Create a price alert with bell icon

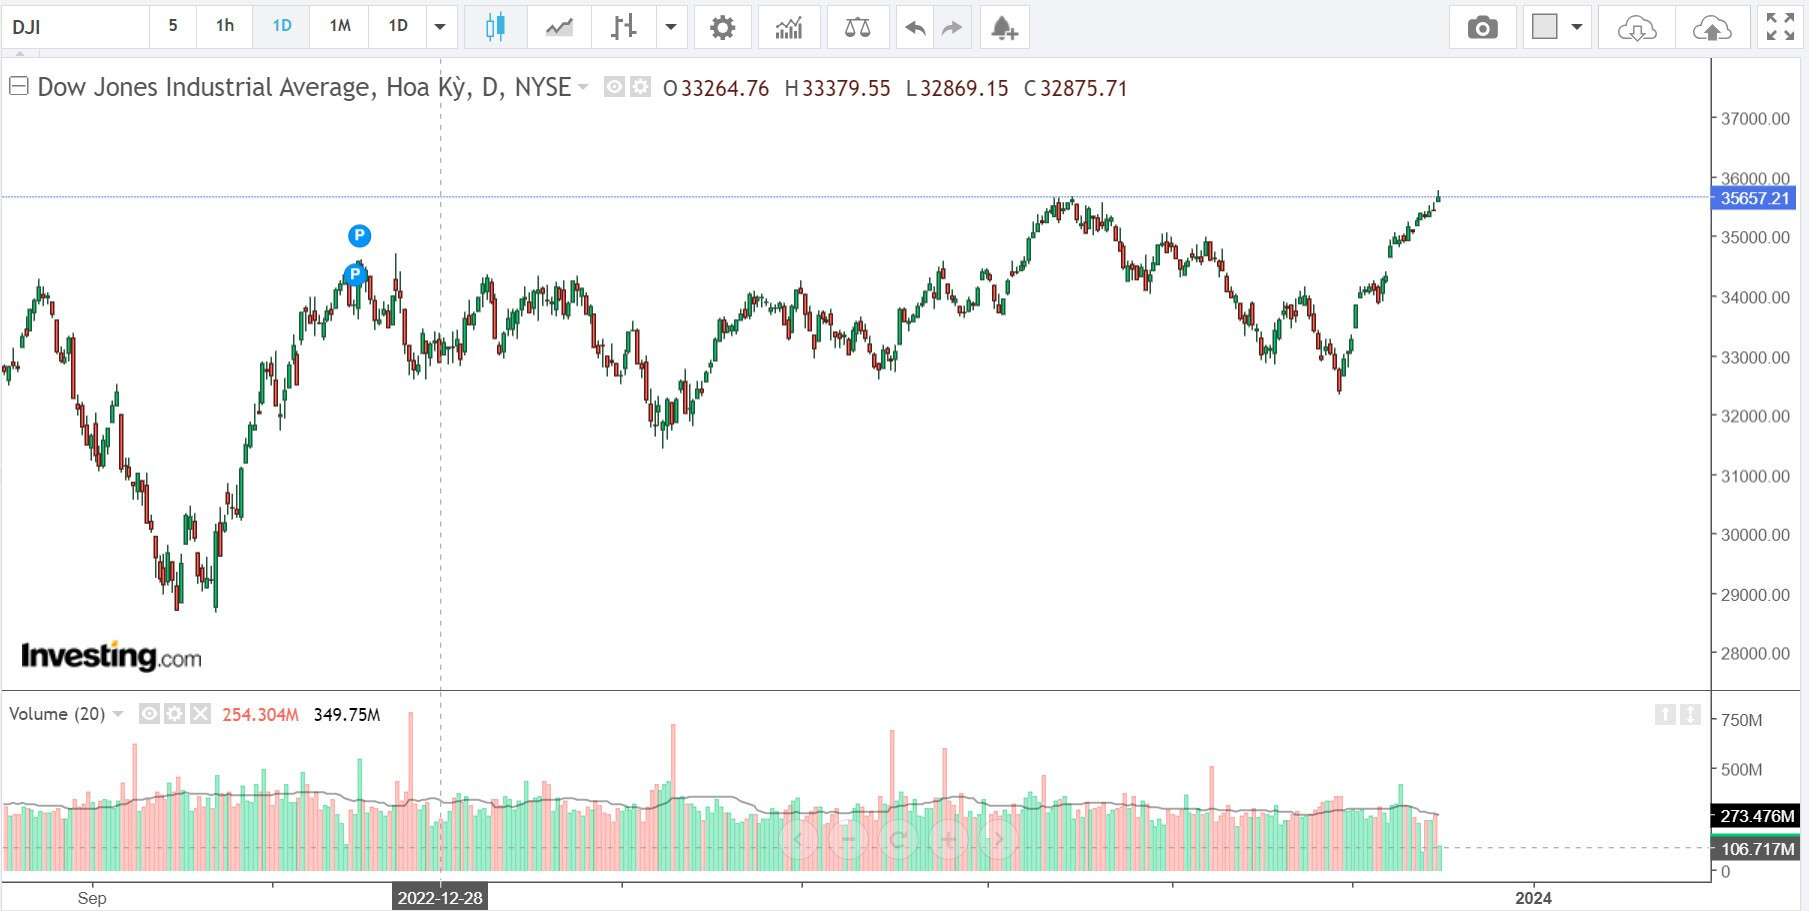point(1004,27)
